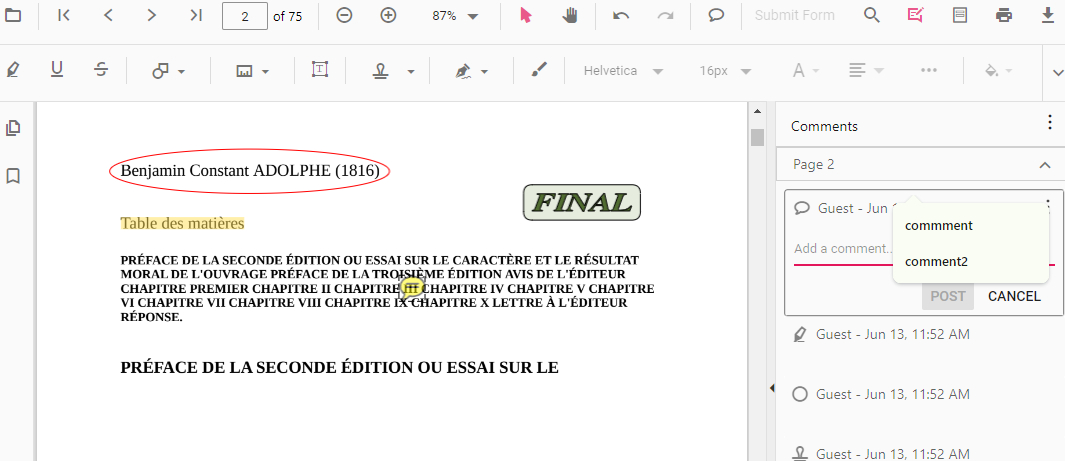The height and width of the screenshot is (461, 1065).
Task: Select the free text annotation tool
Action: 320,69
